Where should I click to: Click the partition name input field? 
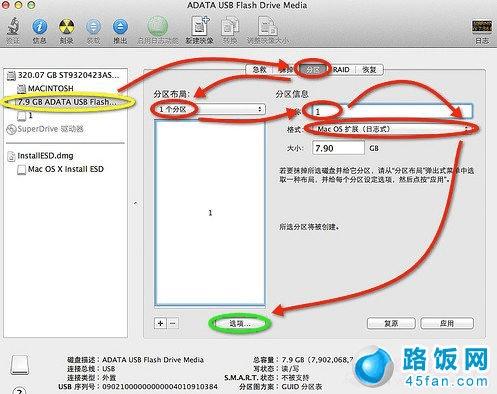392,111
